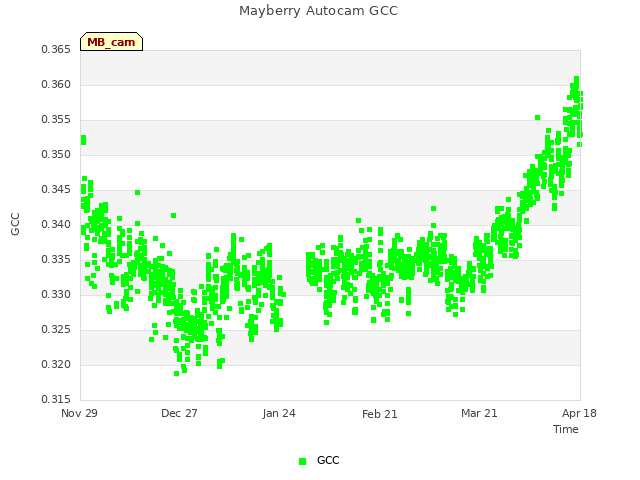
Task: Click the Apr 18 x-axis label
Action: point(579,413)
